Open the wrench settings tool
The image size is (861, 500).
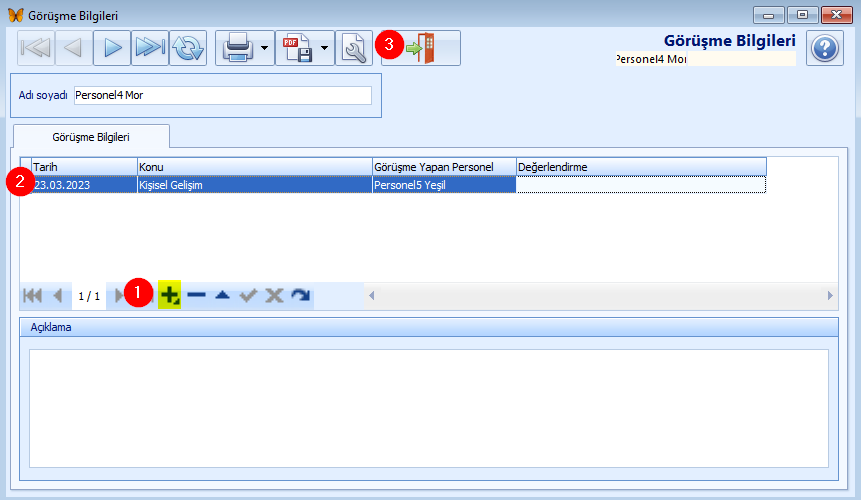353,48
